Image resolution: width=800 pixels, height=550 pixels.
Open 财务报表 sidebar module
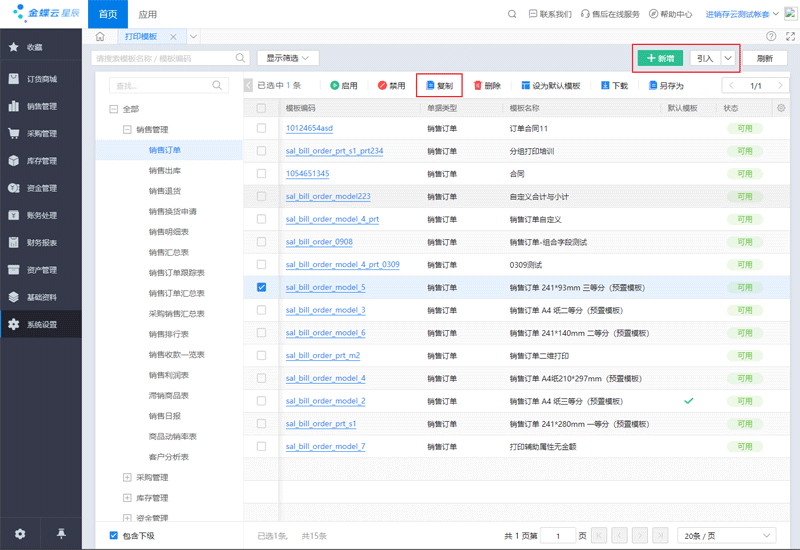pos(41,242)
